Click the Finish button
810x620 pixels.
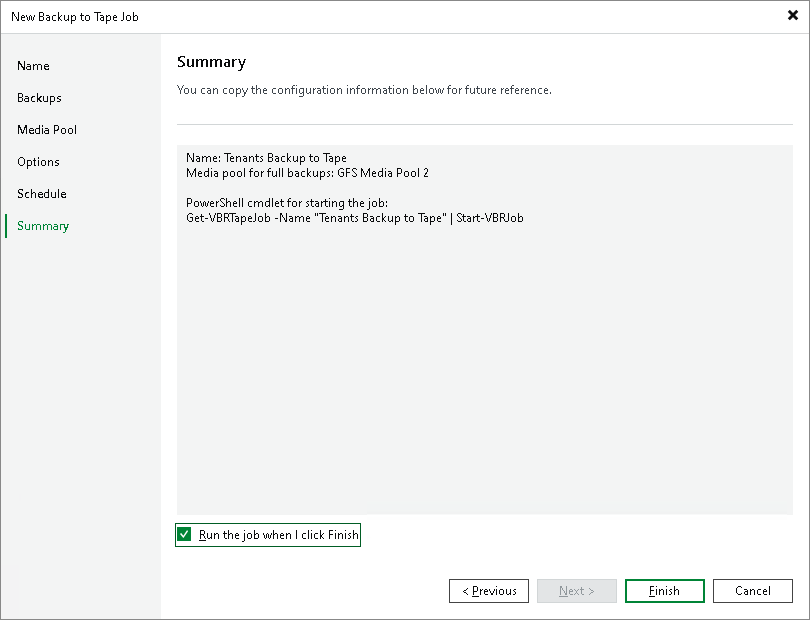664,590
